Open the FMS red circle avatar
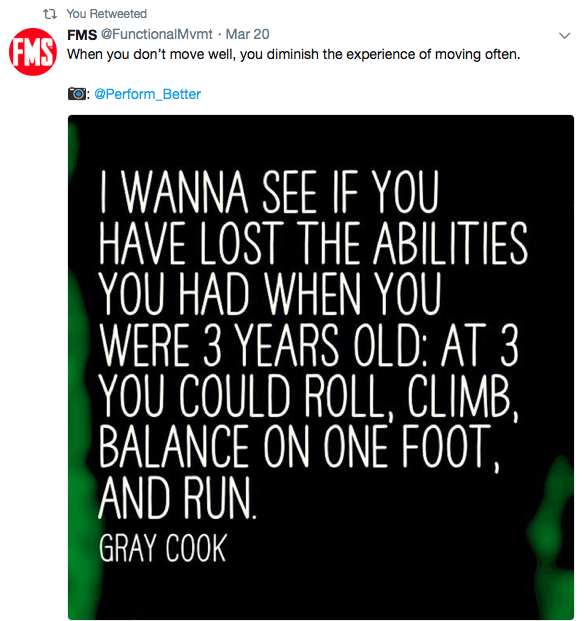 point(33,52)
